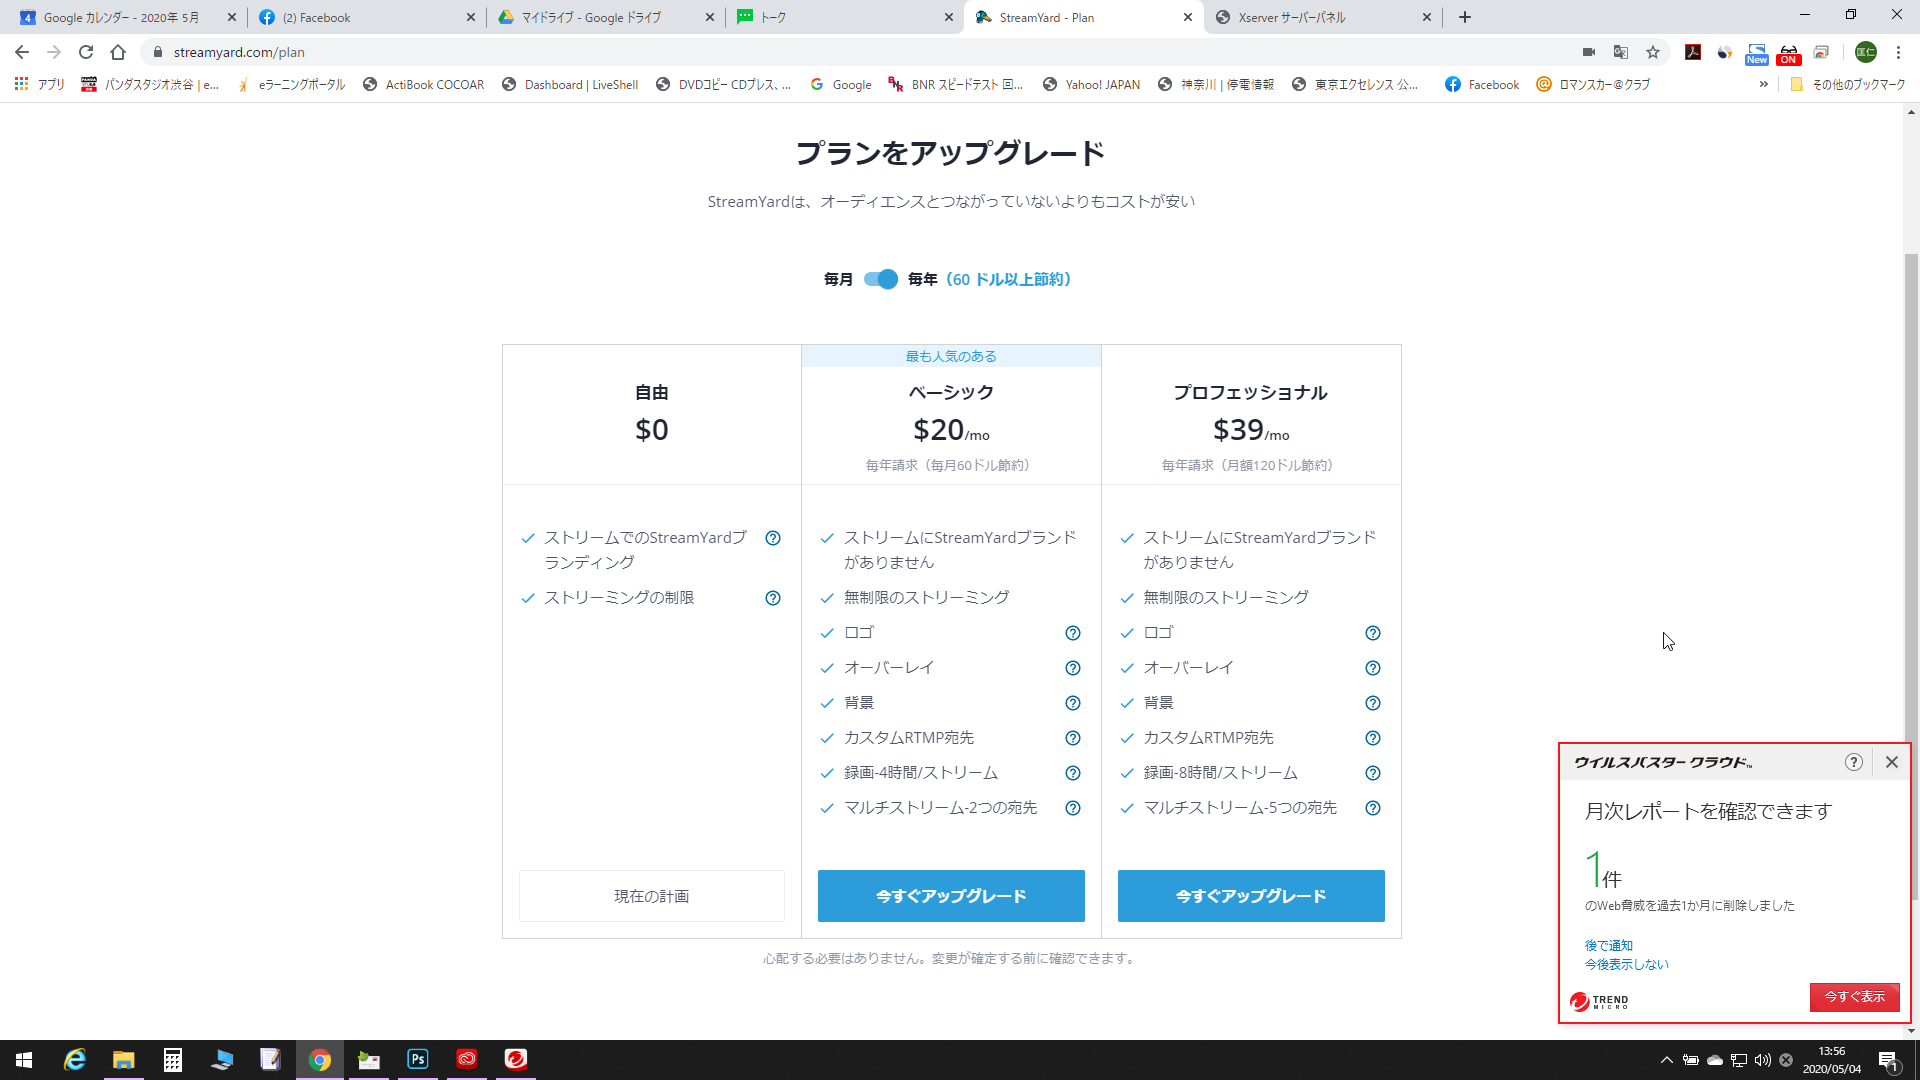Open help icon for 録画-8時間 in Professional plan

click(x=1373, y=773)
